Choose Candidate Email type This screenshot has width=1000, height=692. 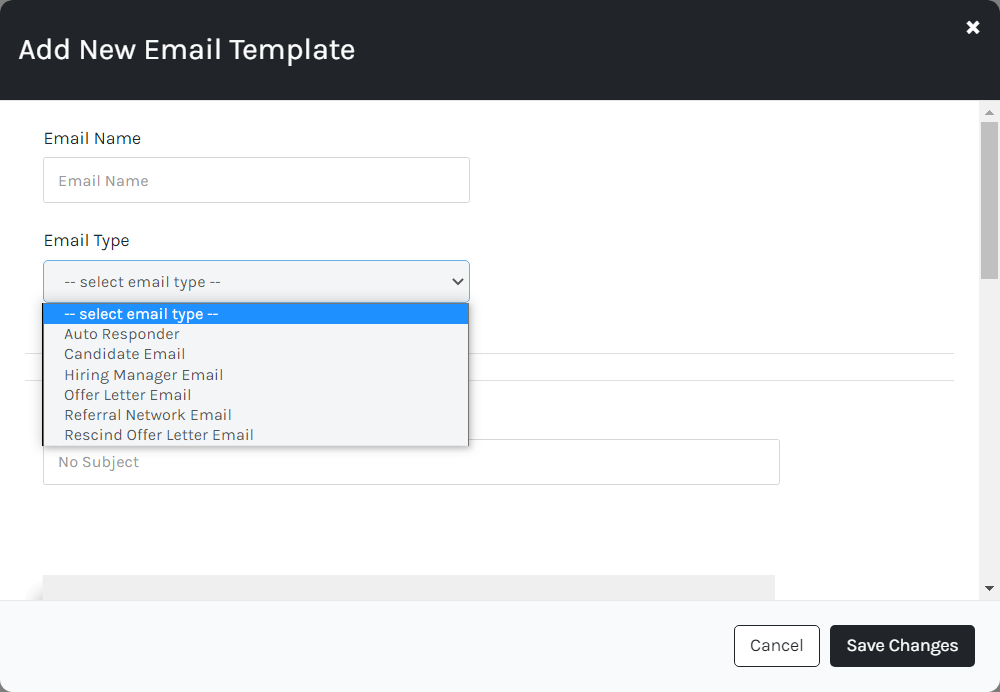point(256,354)
